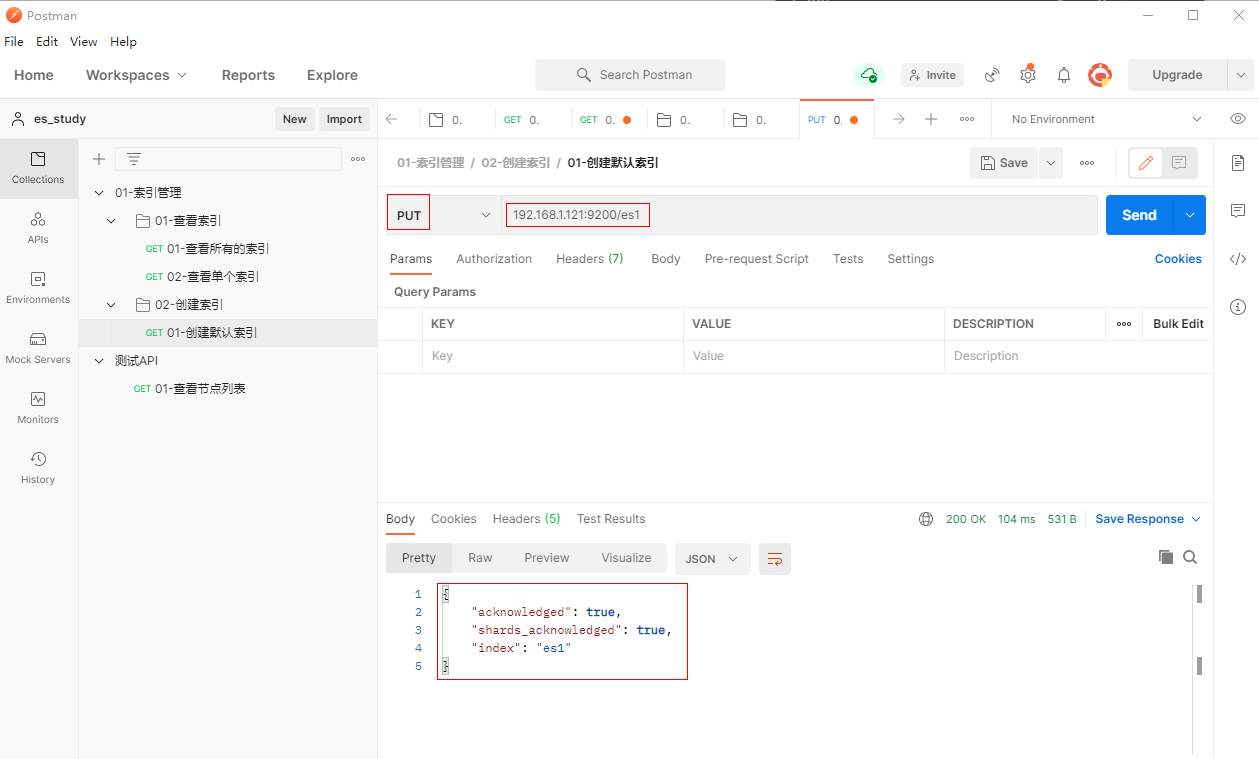Viewport: 1259px width, 759px height.
Task: Open the Monitors sidebar panel
Action: 38,407
